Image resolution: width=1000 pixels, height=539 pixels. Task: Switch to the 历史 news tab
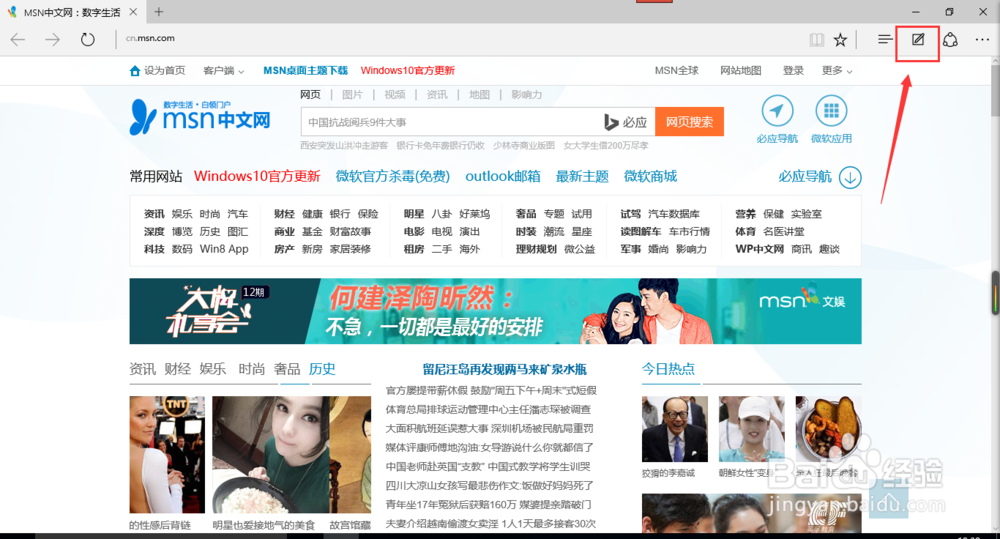[322, 369]
